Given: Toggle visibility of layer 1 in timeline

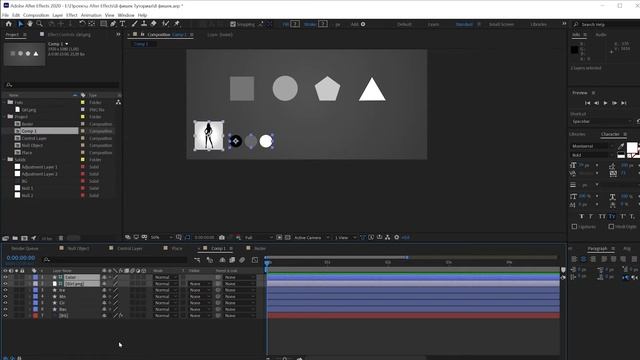Looking at the screenshot, I should (5, 277).
